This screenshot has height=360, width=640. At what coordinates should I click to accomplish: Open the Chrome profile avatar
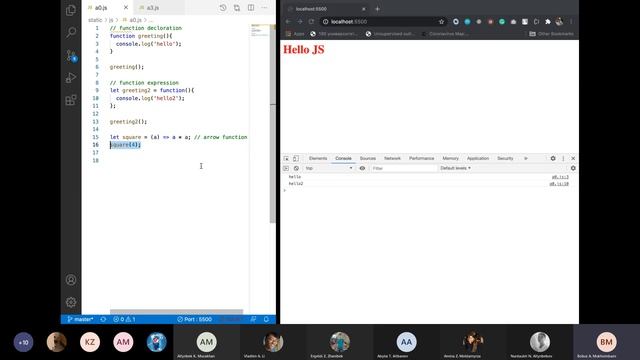(559, 22)
